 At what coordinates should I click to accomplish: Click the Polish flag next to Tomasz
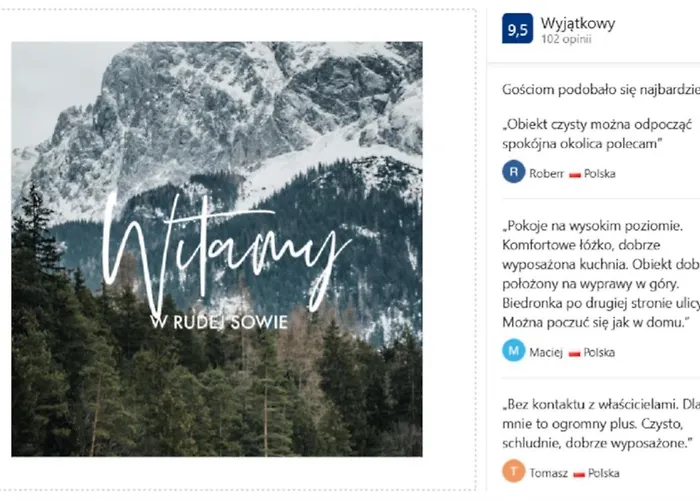click(579, 474)
